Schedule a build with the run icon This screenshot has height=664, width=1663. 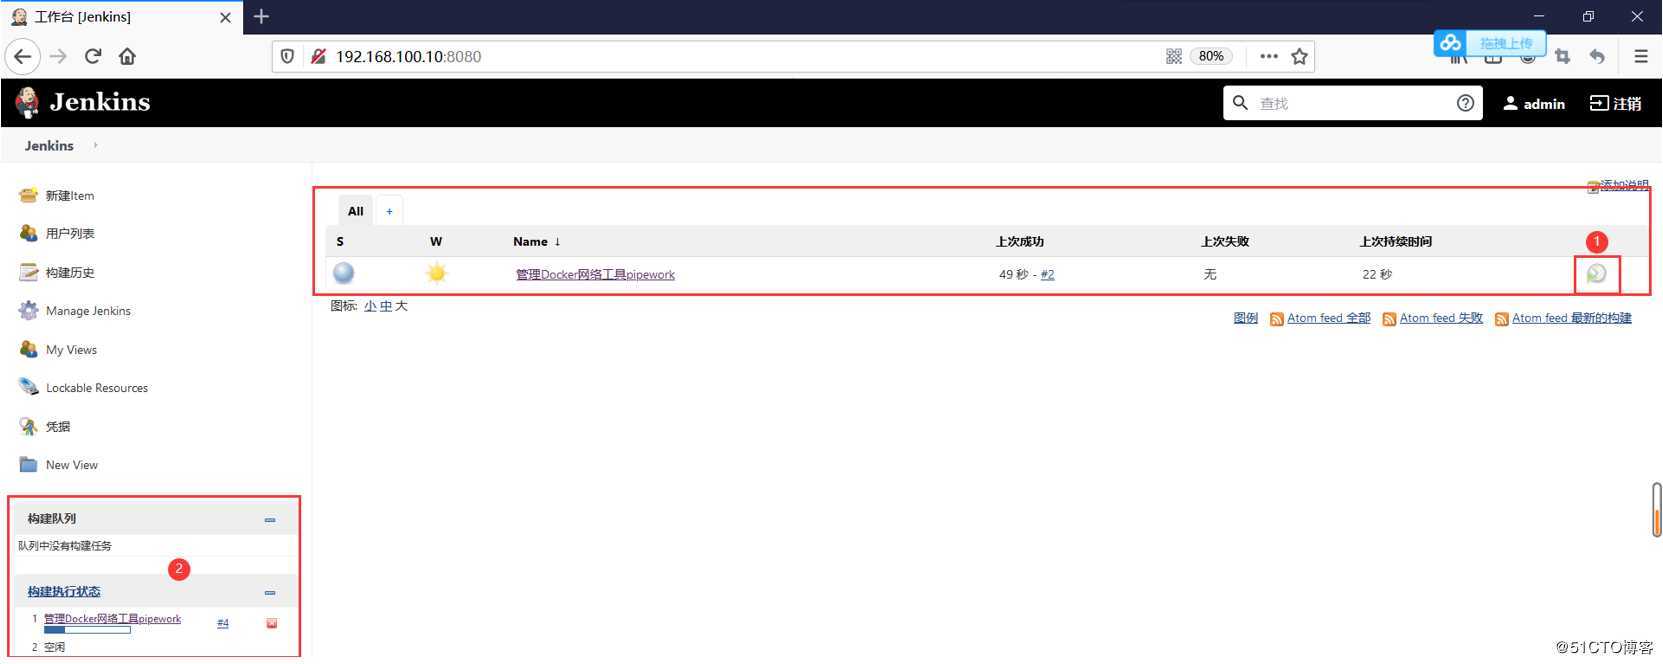(x=1596, y=273)
